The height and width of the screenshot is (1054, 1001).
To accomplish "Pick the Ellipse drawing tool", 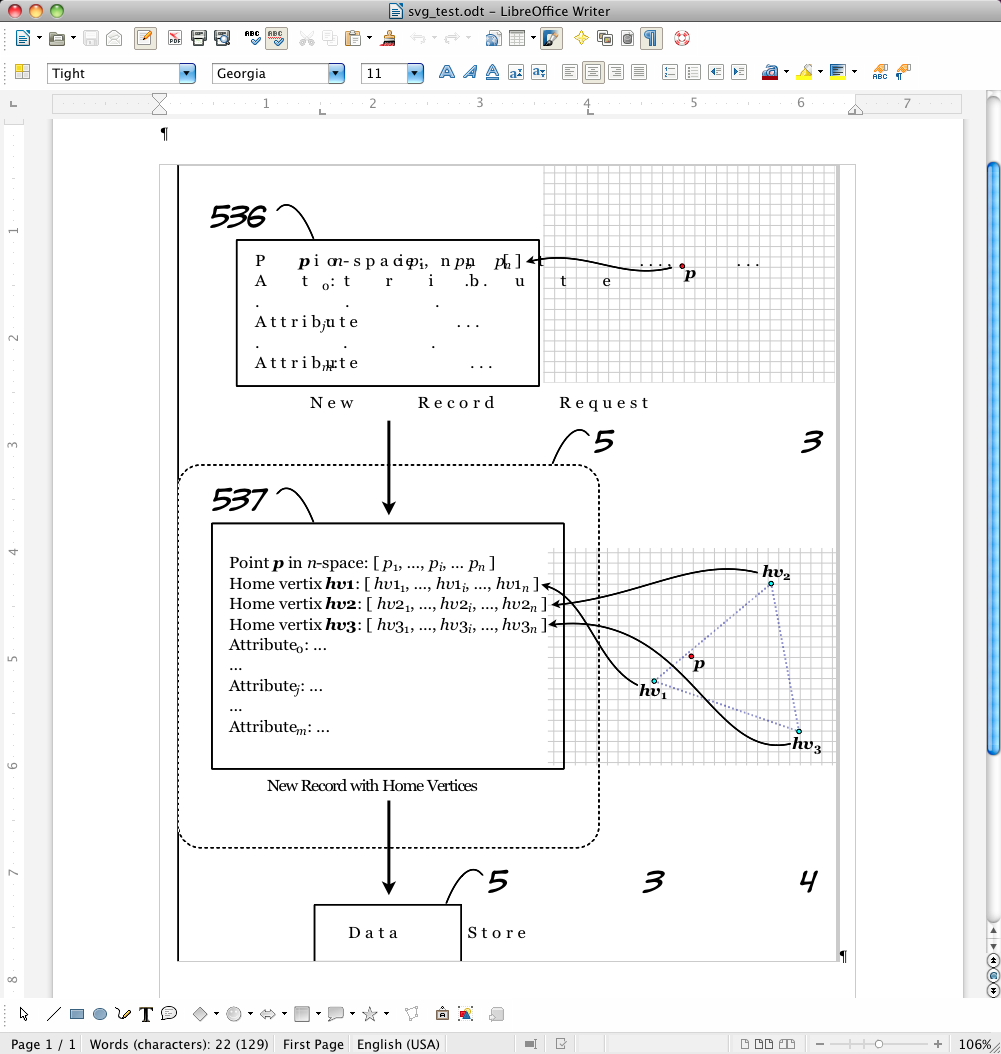I will tap(100, 1014).
